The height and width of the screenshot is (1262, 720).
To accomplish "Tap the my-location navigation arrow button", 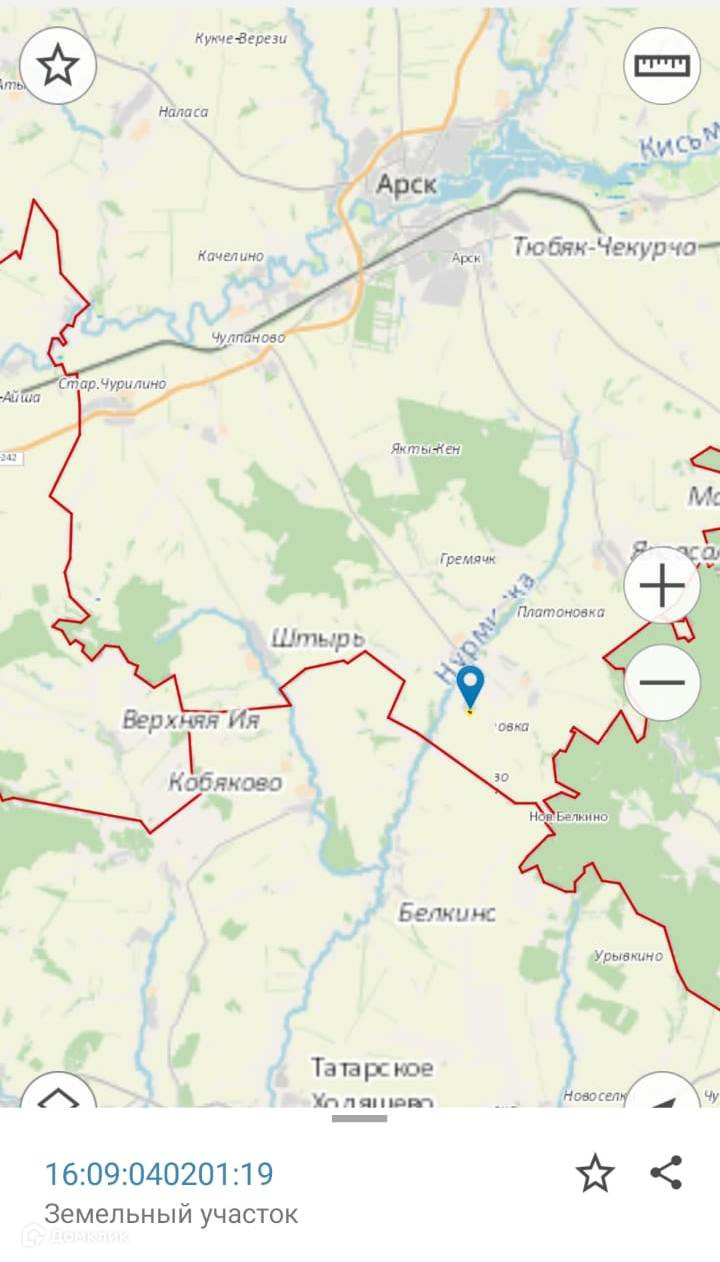I will coord(662,1090).
